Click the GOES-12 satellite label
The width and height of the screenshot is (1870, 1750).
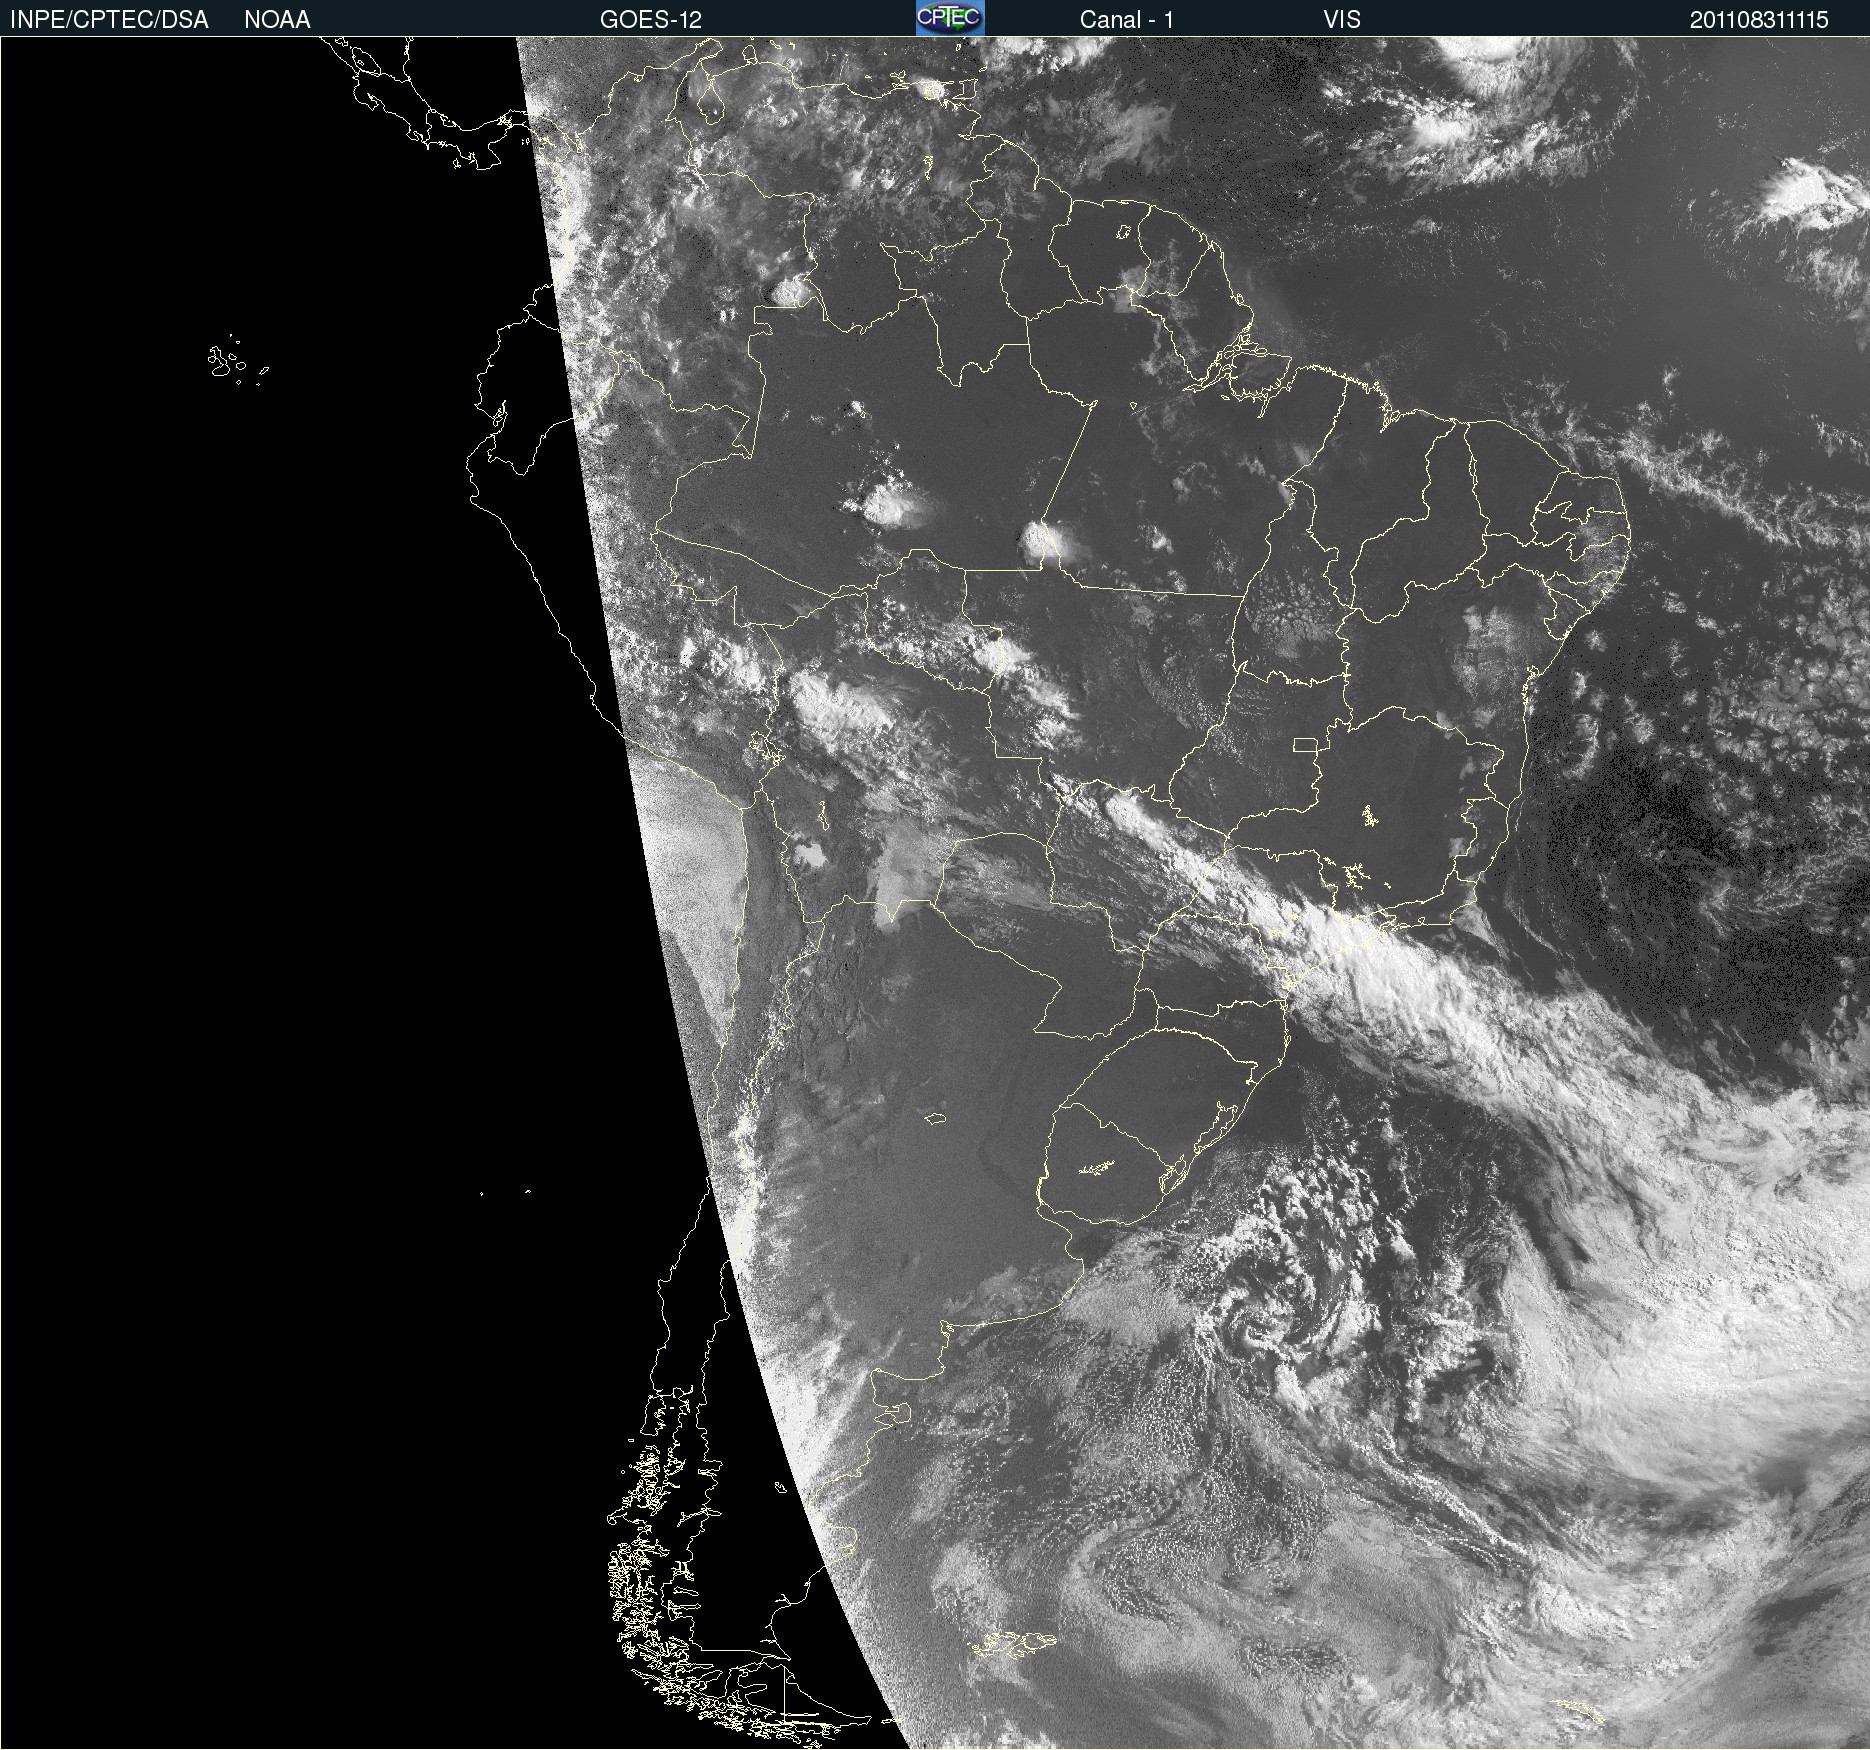click(651, 20)
